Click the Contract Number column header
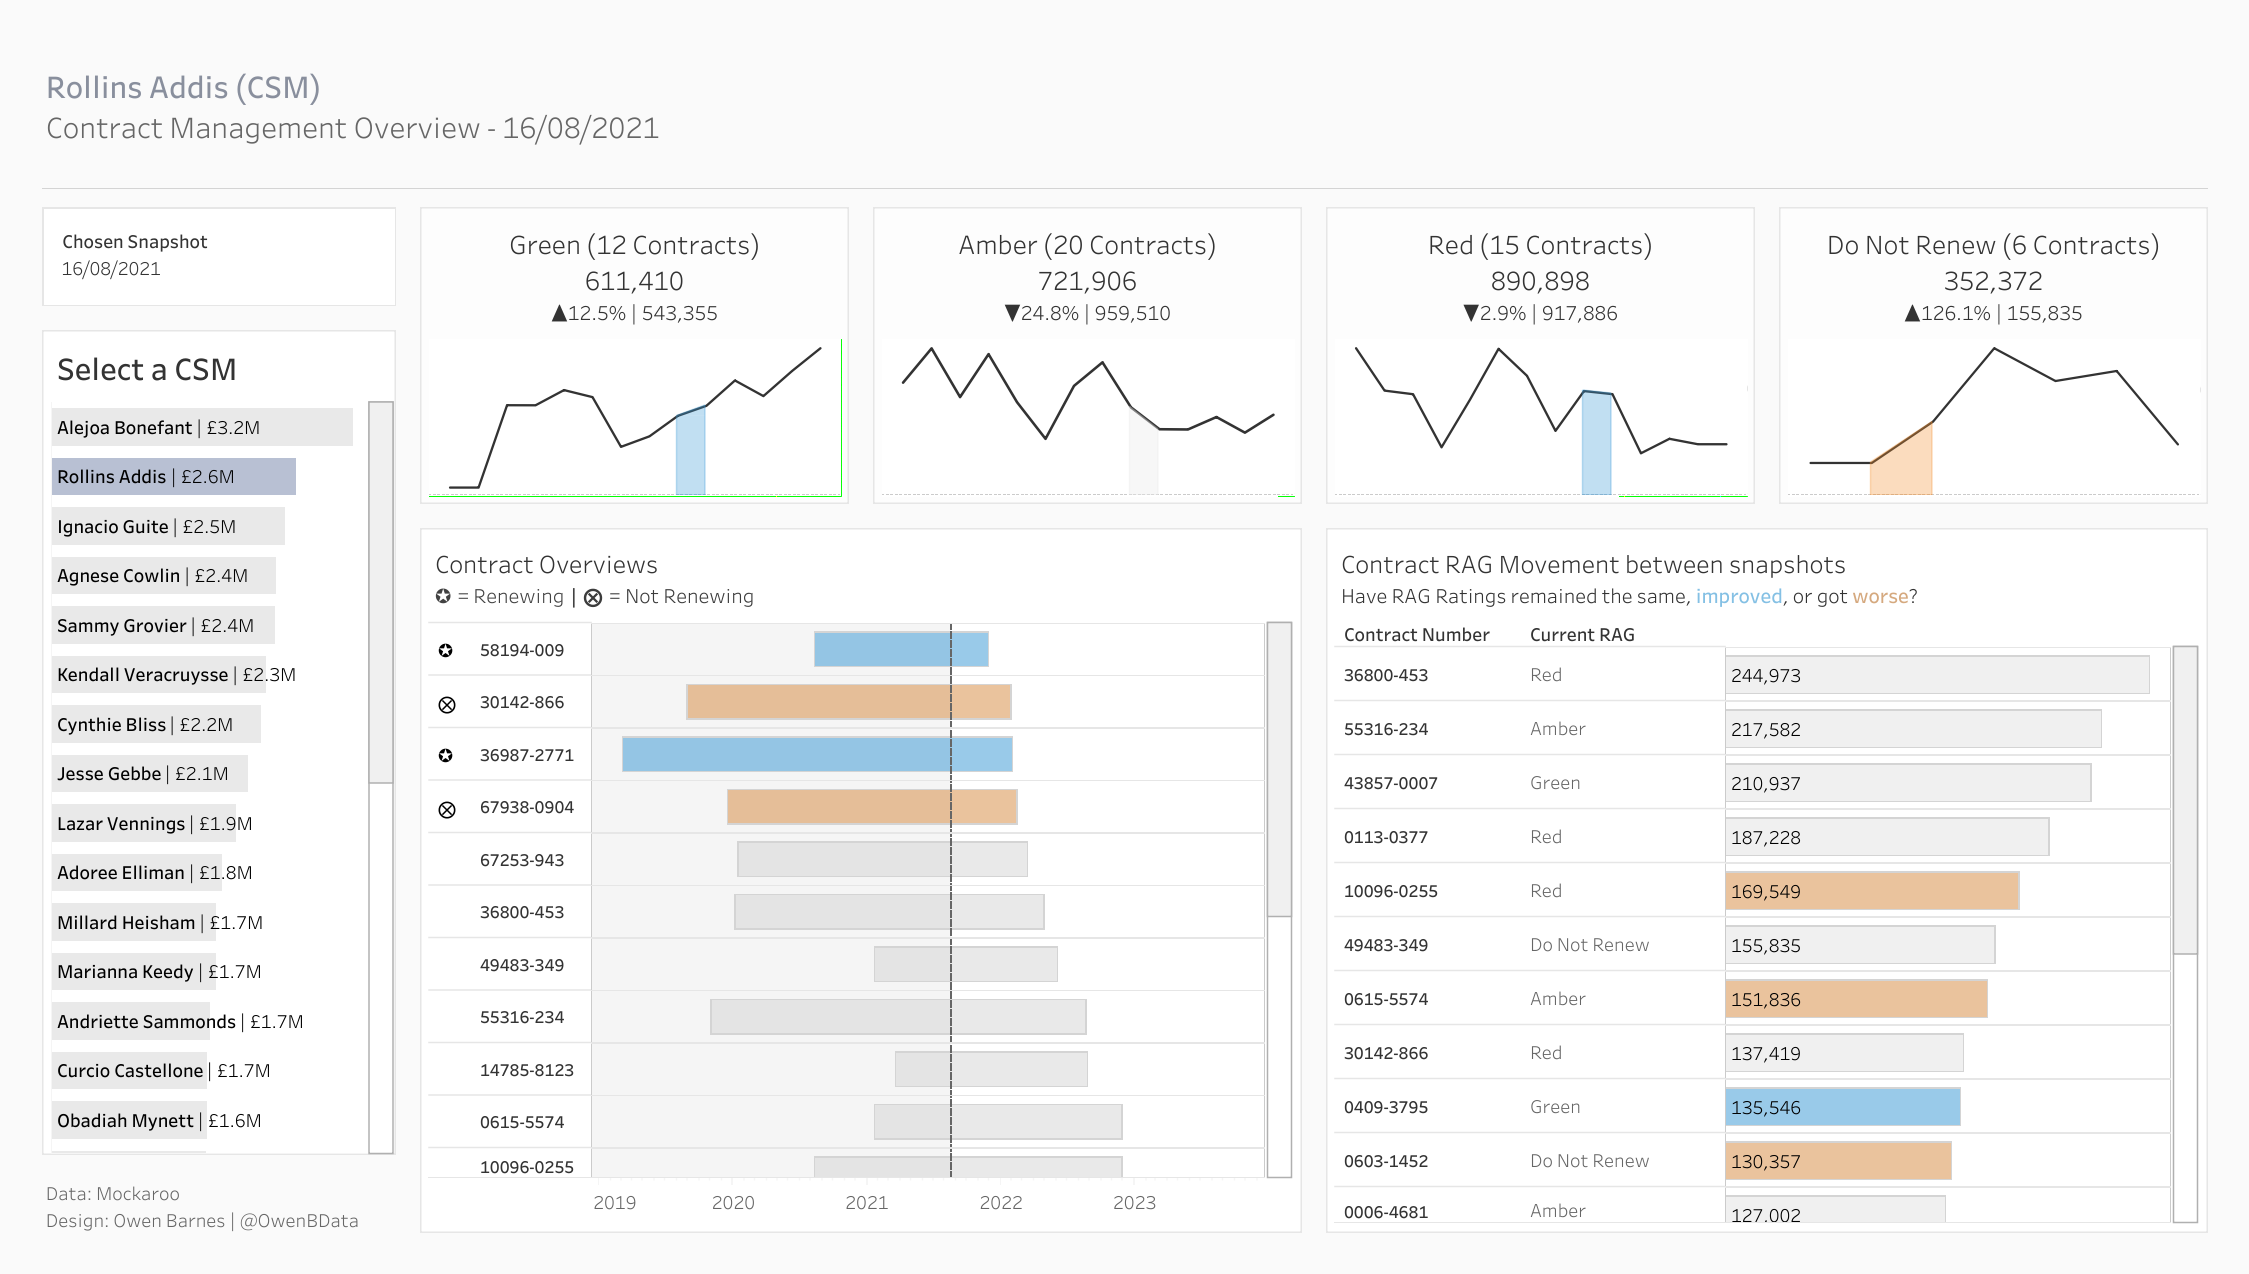The width and height of the screenshot is (2249, 1274). click(x=1416, y=634)
